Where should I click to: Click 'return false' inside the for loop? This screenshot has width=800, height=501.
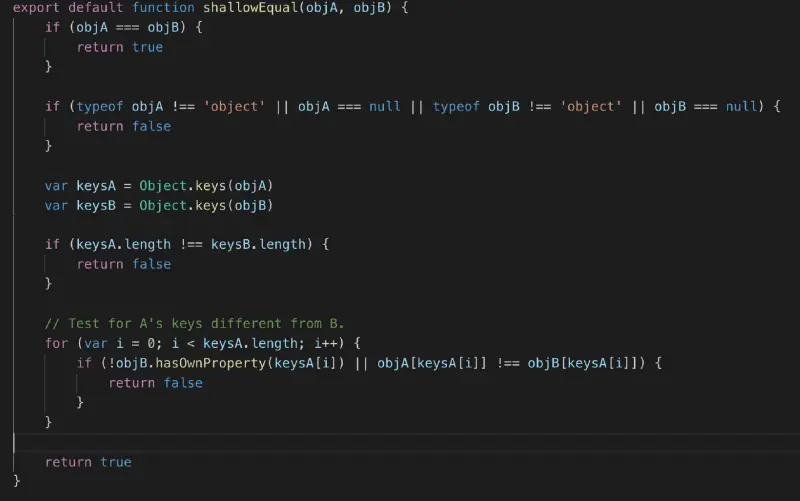[156, 383]
